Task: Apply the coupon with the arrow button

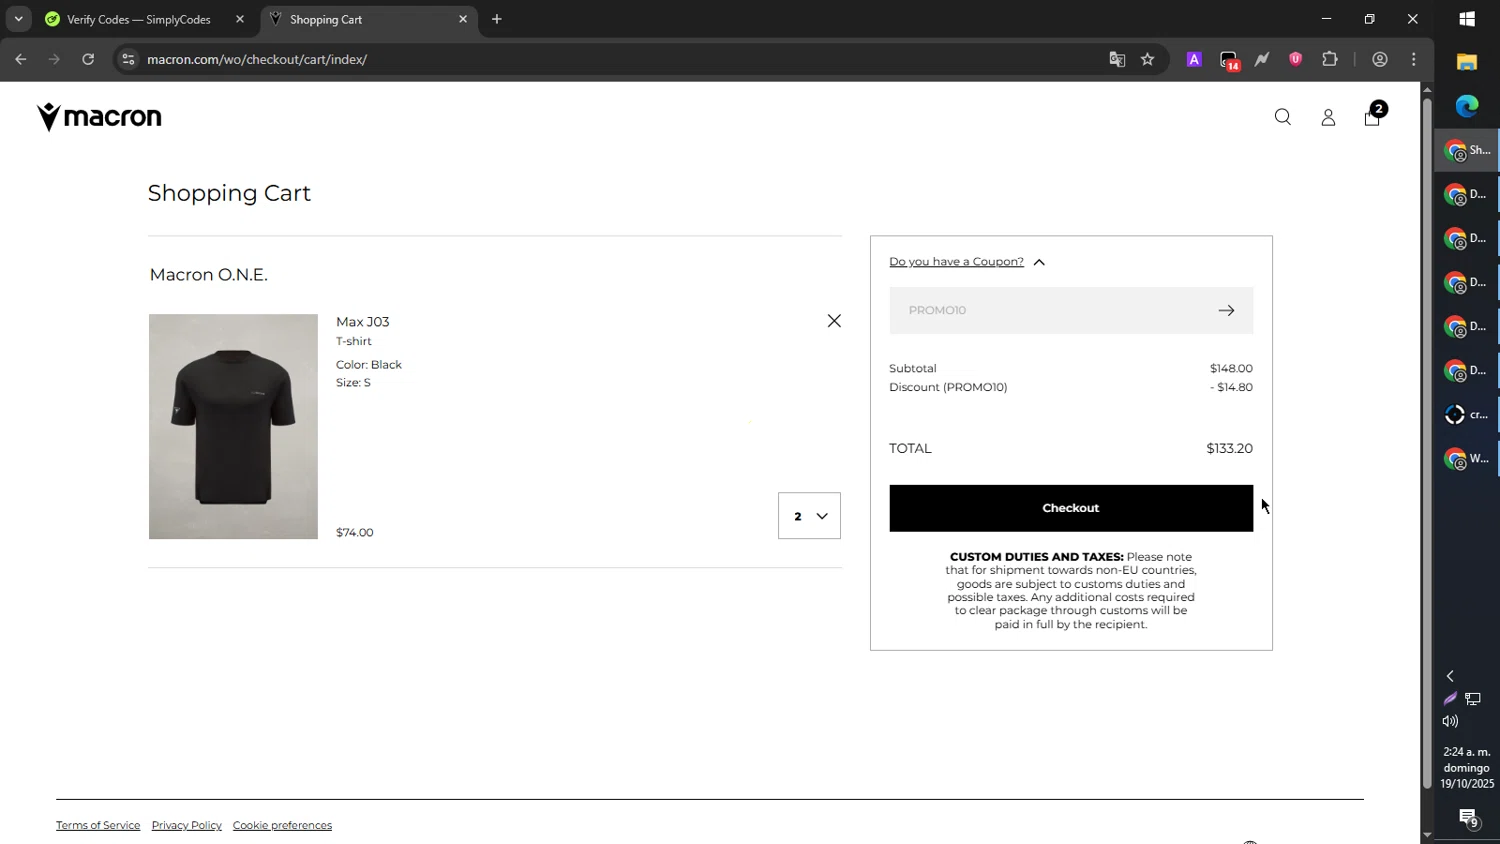Action: (x=1226, y=311)
